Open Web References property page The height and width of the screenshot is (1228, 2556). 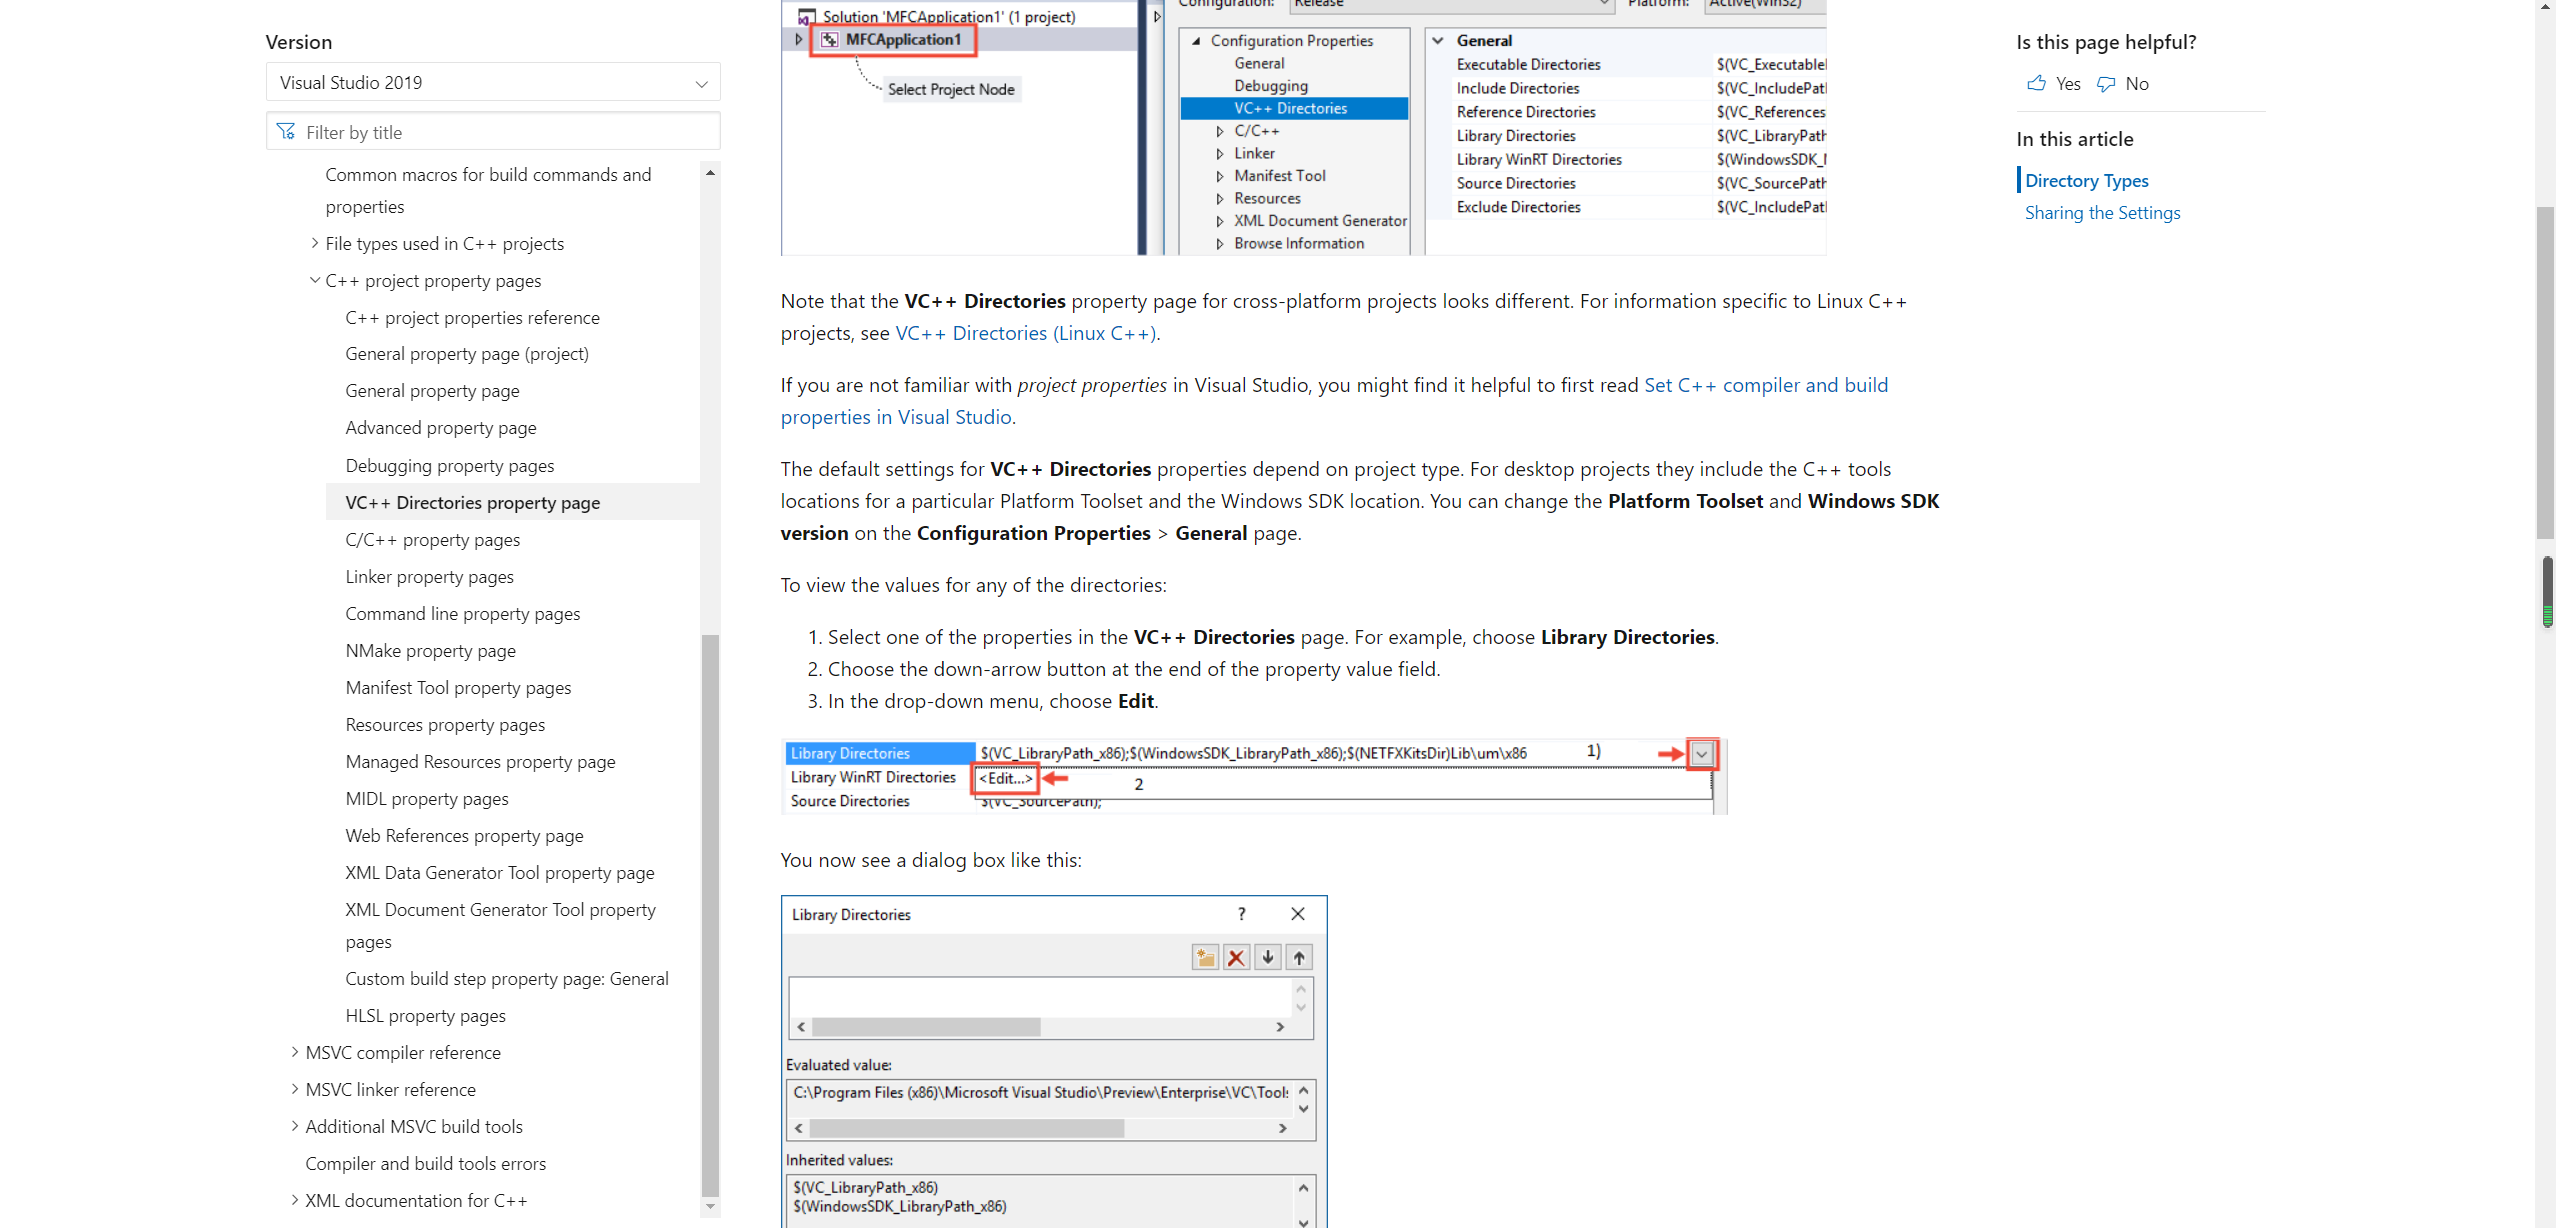[464, 836]
